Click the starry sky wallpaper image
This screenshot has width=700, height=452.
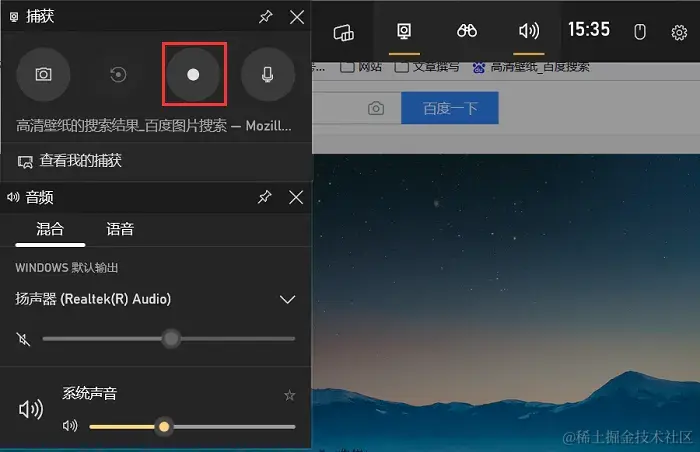pos(506,301)
